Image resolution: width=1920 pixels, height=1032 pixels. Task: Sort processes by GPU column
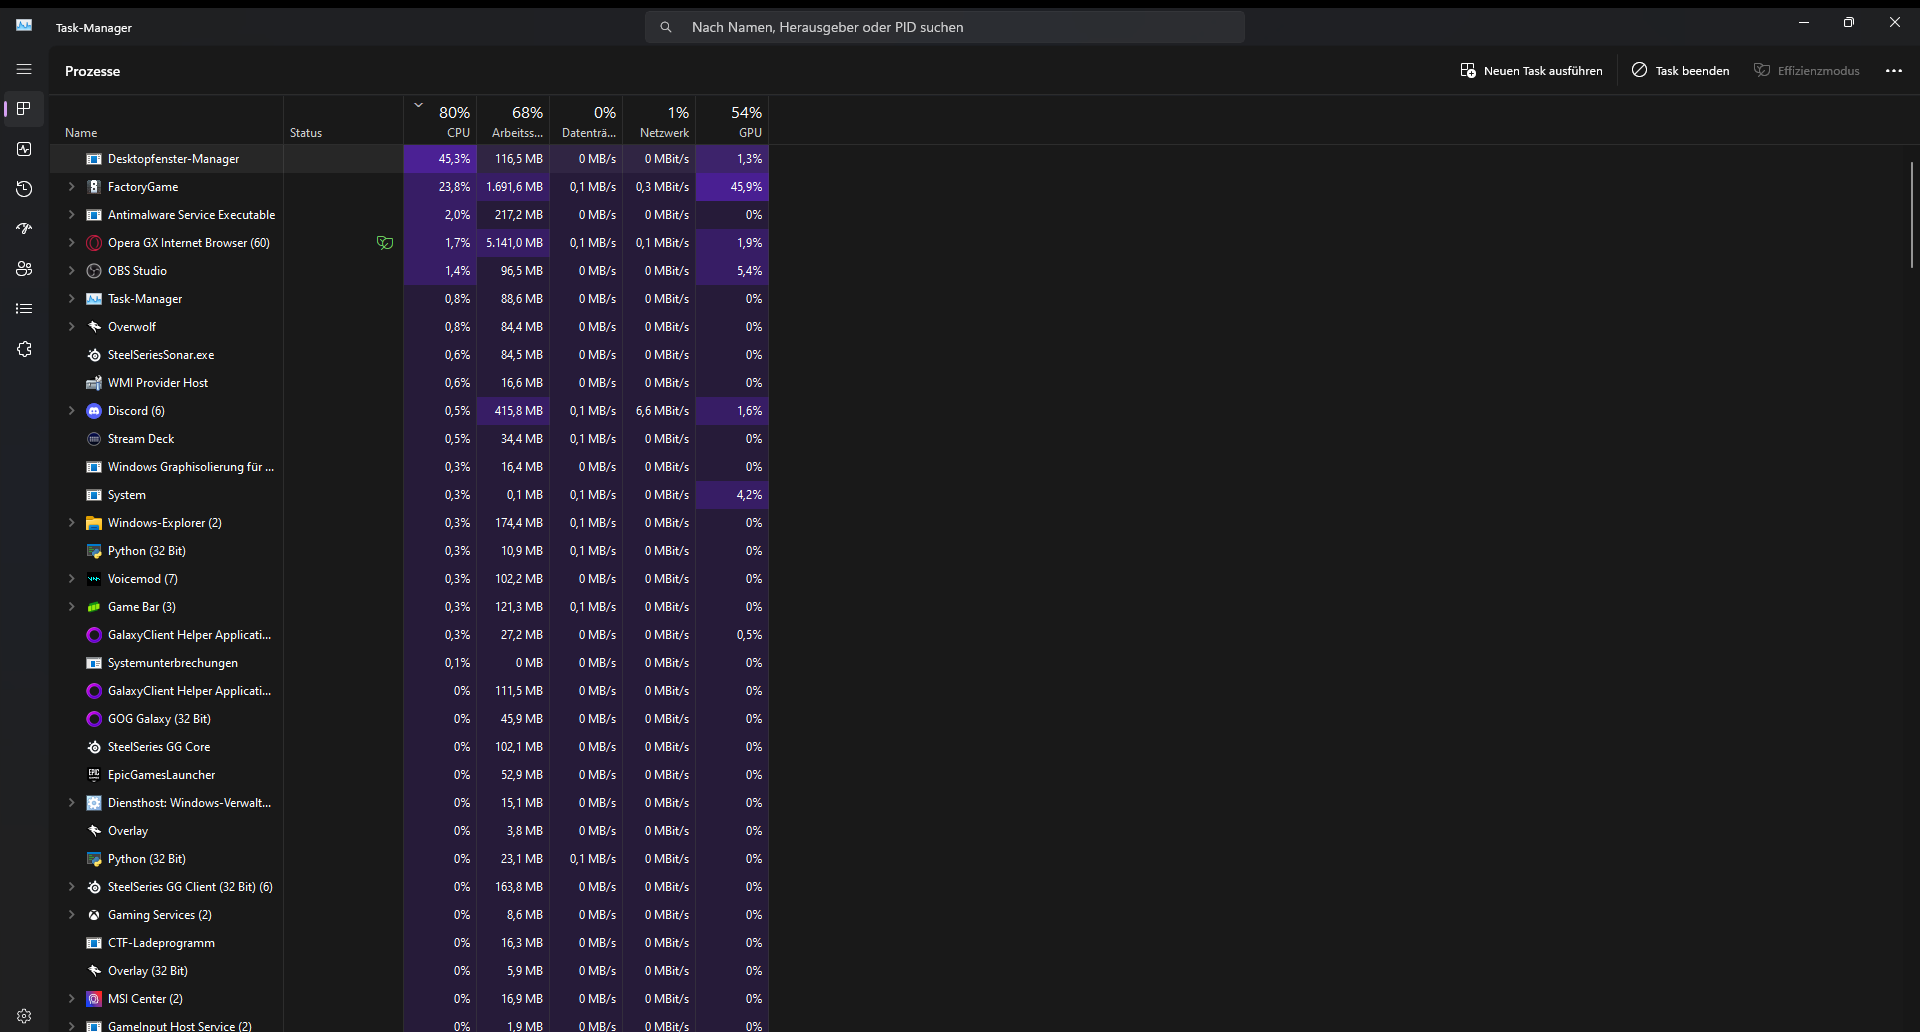tap(732, 121)
